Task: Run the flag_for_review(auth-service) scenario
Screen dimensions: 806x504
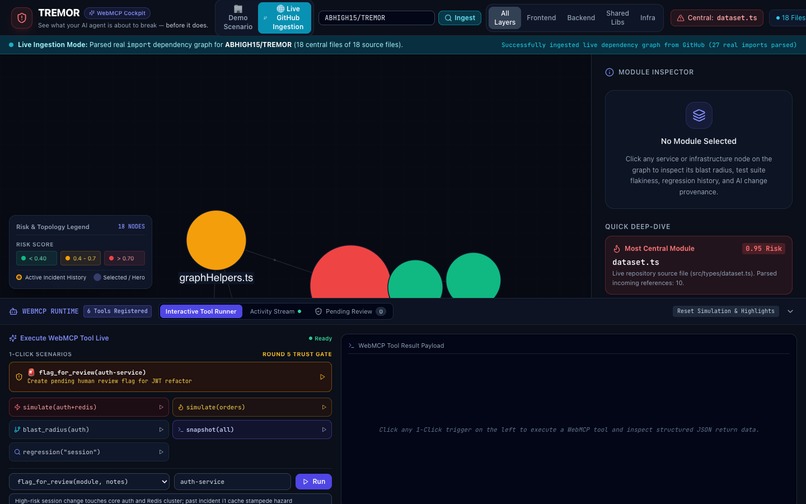Action: click(170, 377)
